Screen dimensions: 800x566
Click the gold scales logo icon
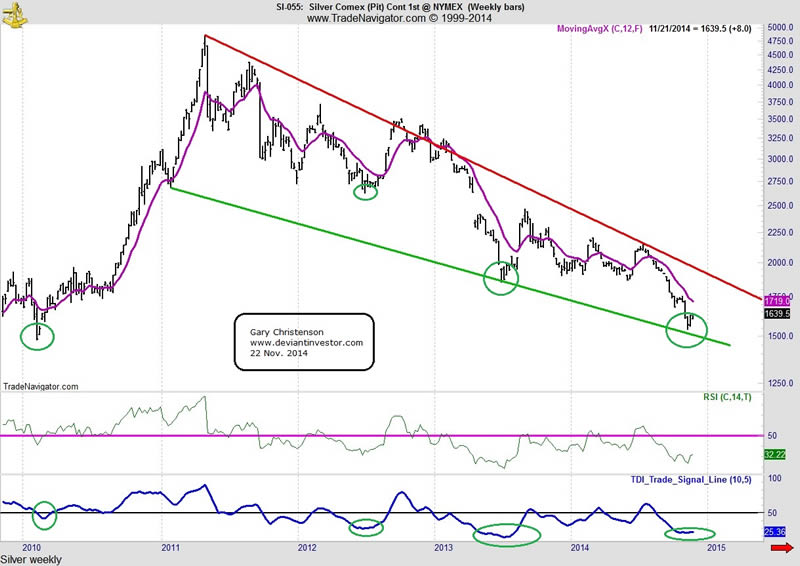pos(14,15)
